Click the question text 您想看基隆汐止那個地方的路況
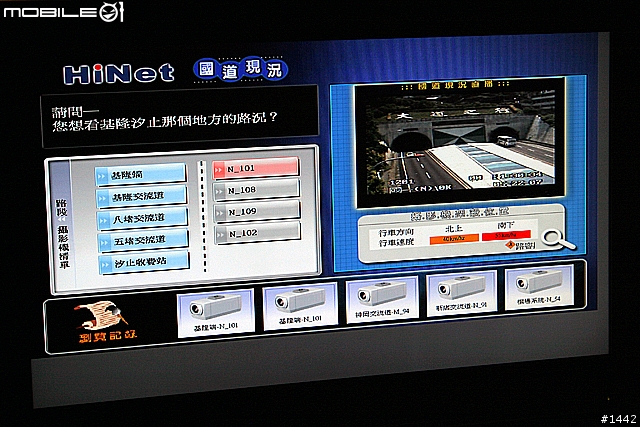Screen dimensions: 640x427 165,122
